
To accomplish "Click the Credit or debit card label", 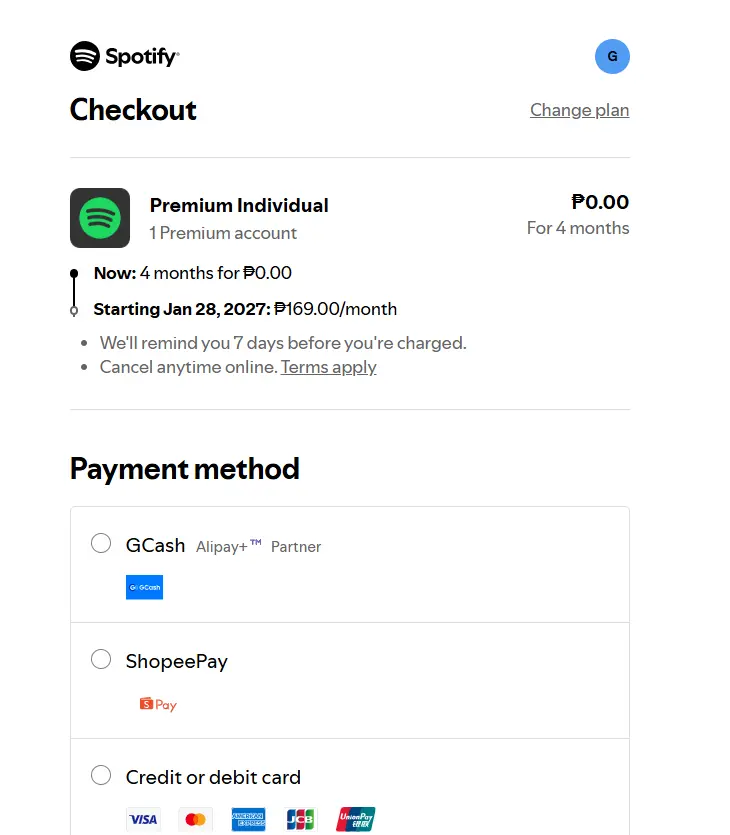I will click(213, 777).
